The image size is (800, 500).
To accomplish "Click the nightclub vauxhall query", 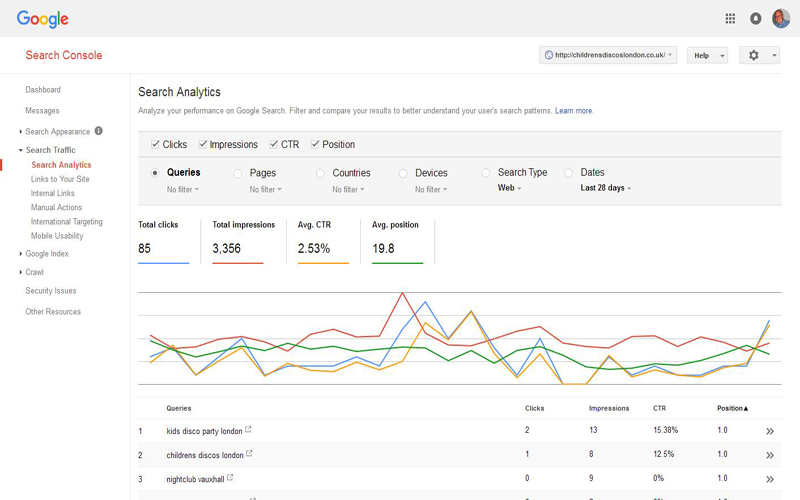I will [x=195, y=479].
